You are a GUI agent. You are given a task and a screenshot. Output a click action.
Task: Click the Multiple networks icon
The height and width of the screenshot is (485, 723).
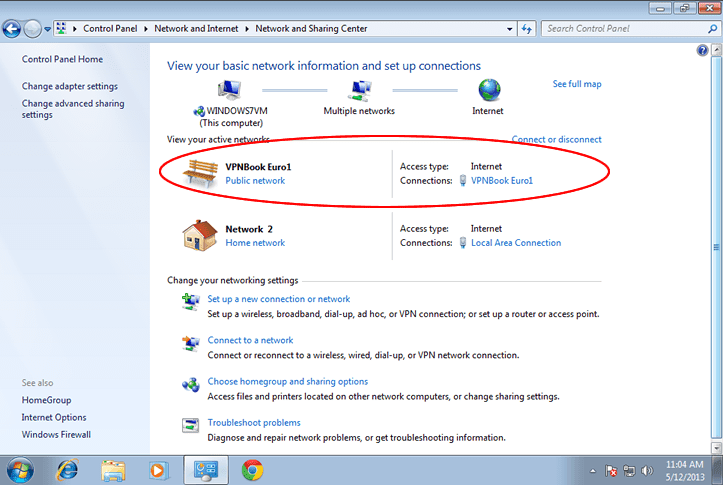click(359, 90)
